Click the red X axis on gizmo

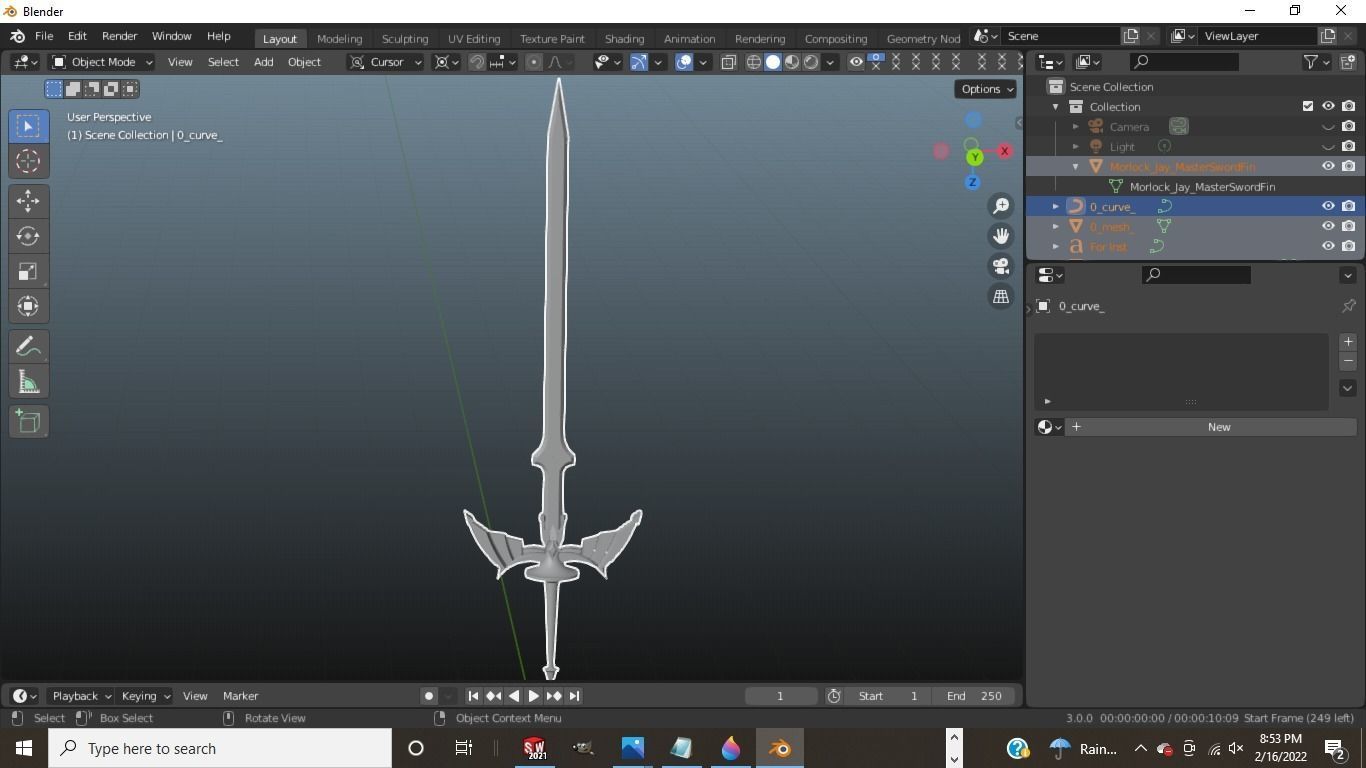1004,151
